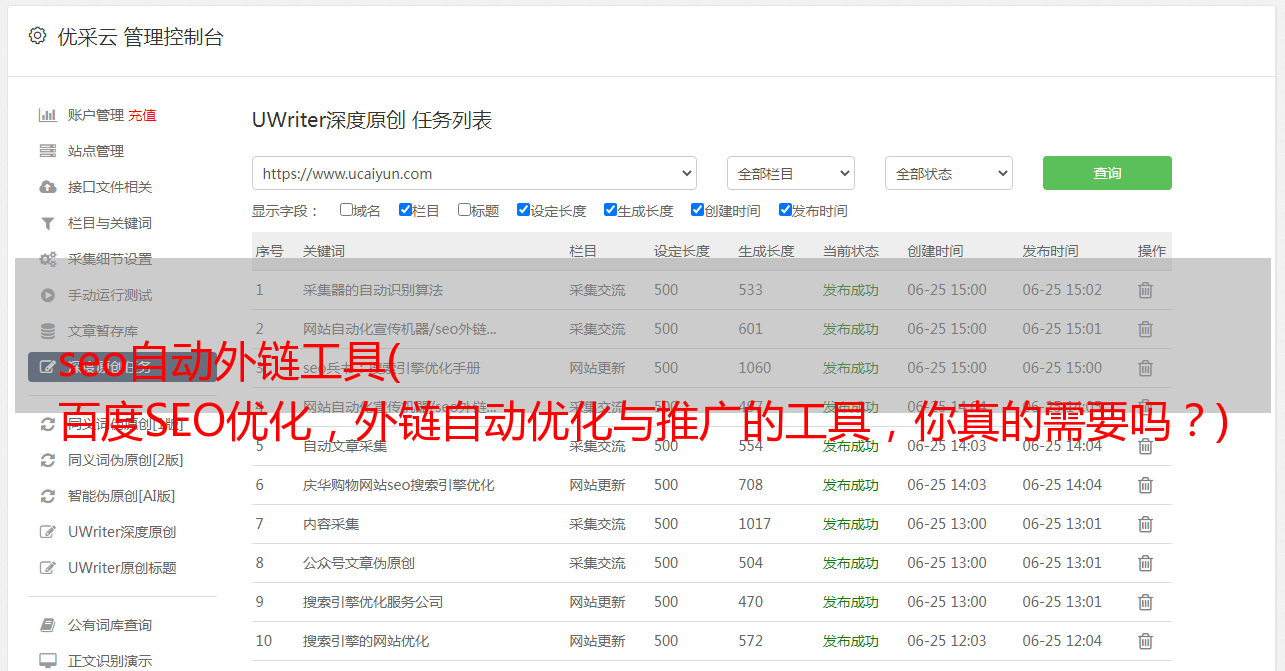
Task: Enable the 标题 field checkbox
Action: (x=464, y=210)
